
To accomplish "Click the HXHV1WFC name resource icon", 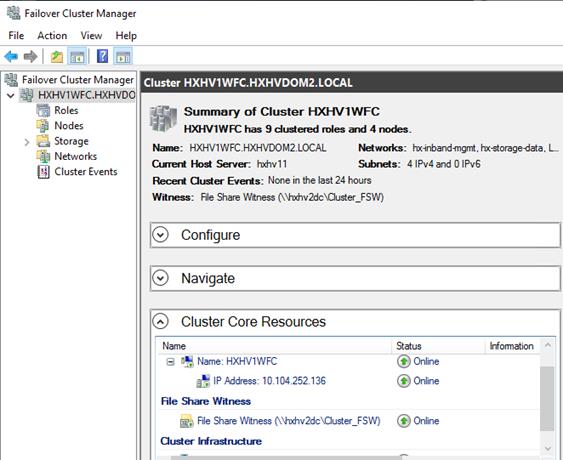I will 187,361.
